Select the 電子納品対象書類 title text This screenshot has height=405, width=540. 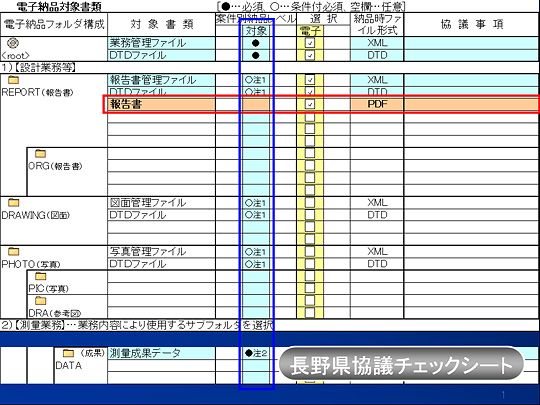click(59, 7)
